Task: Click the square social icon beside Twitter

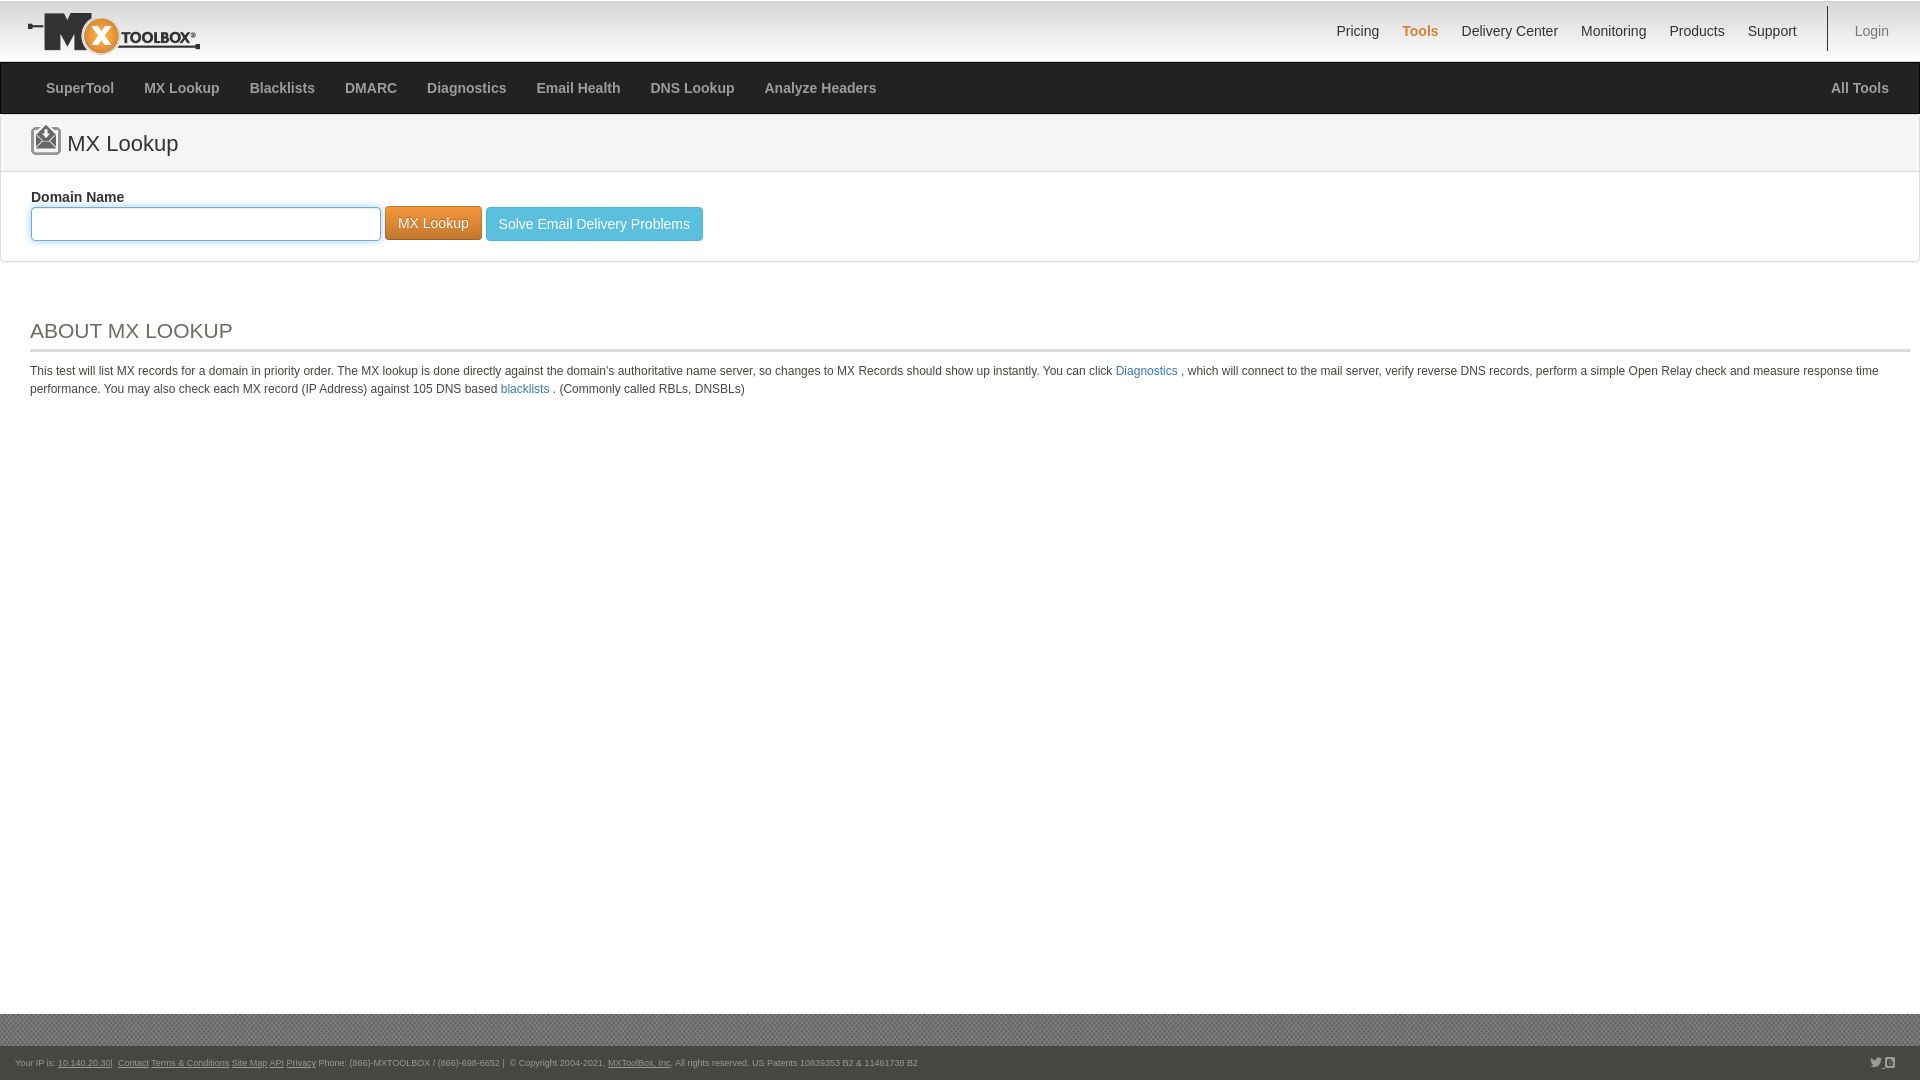Action: click(1890, 1063)
